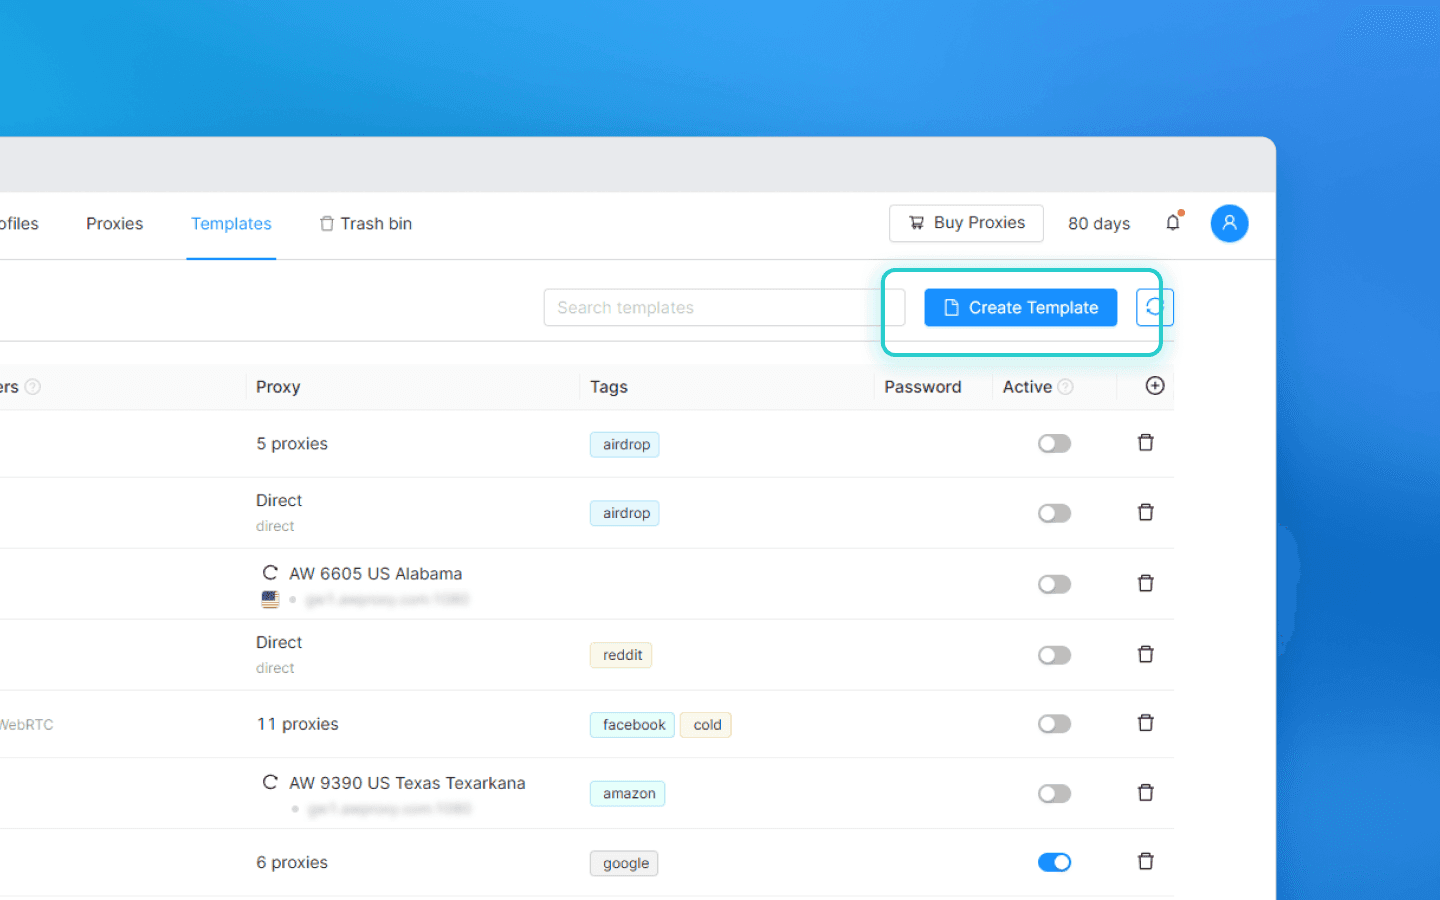Open notifications bell icon
This screenshot has height=900, width=1440.
(1173, 223)
